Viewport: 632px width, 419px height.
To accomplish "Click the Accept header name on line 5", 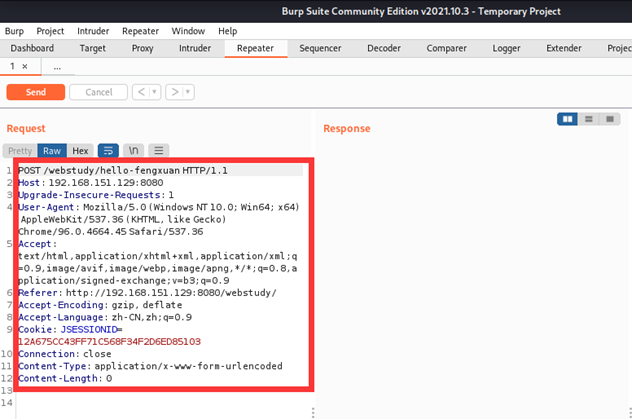I will 35,244.
